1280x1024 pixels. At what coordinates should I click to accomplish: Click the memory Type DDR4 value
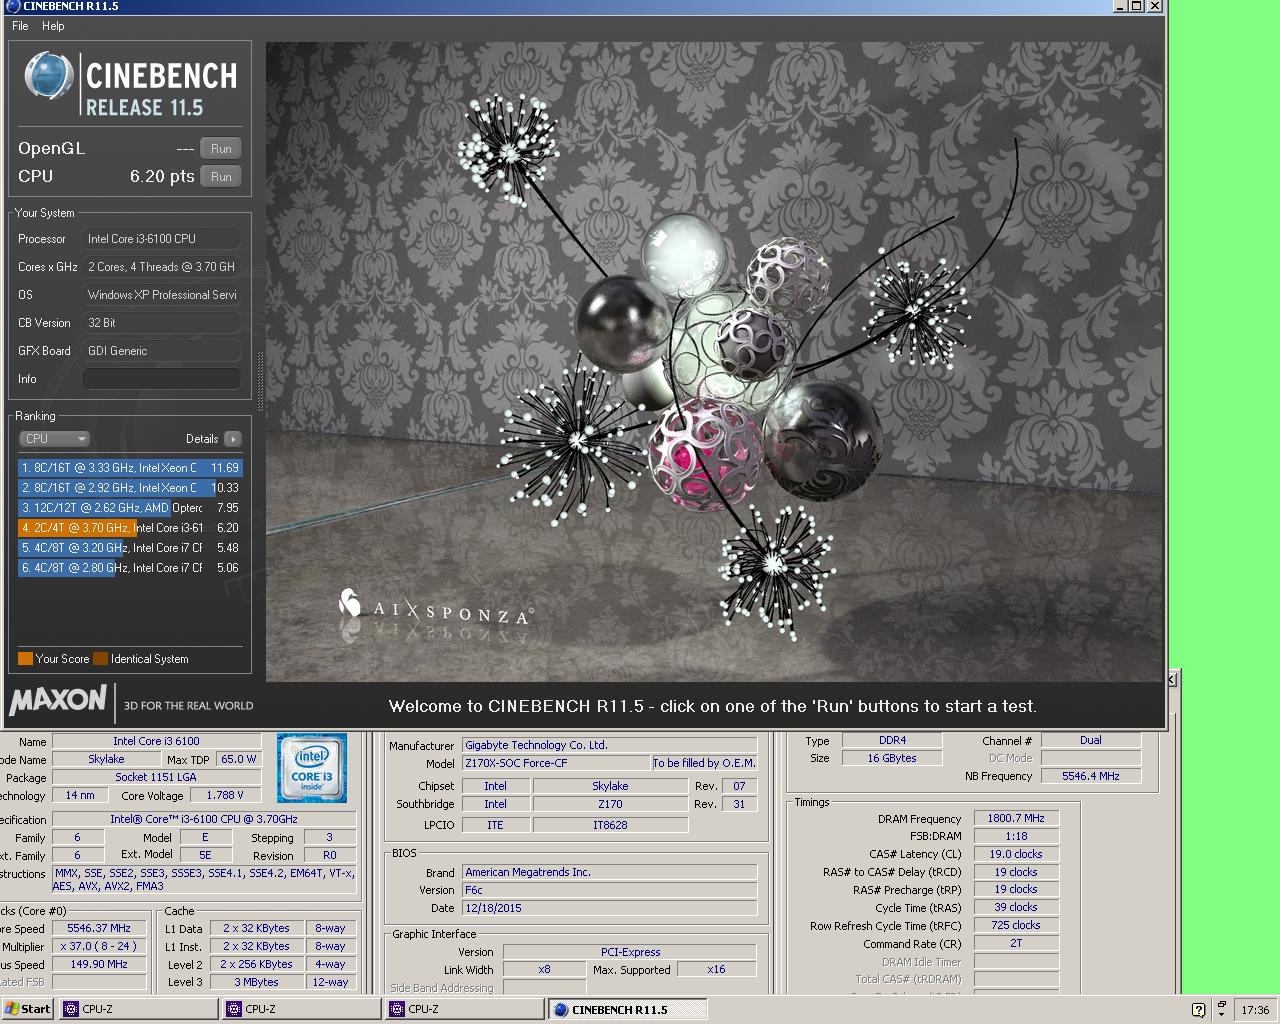pos(892,741)
